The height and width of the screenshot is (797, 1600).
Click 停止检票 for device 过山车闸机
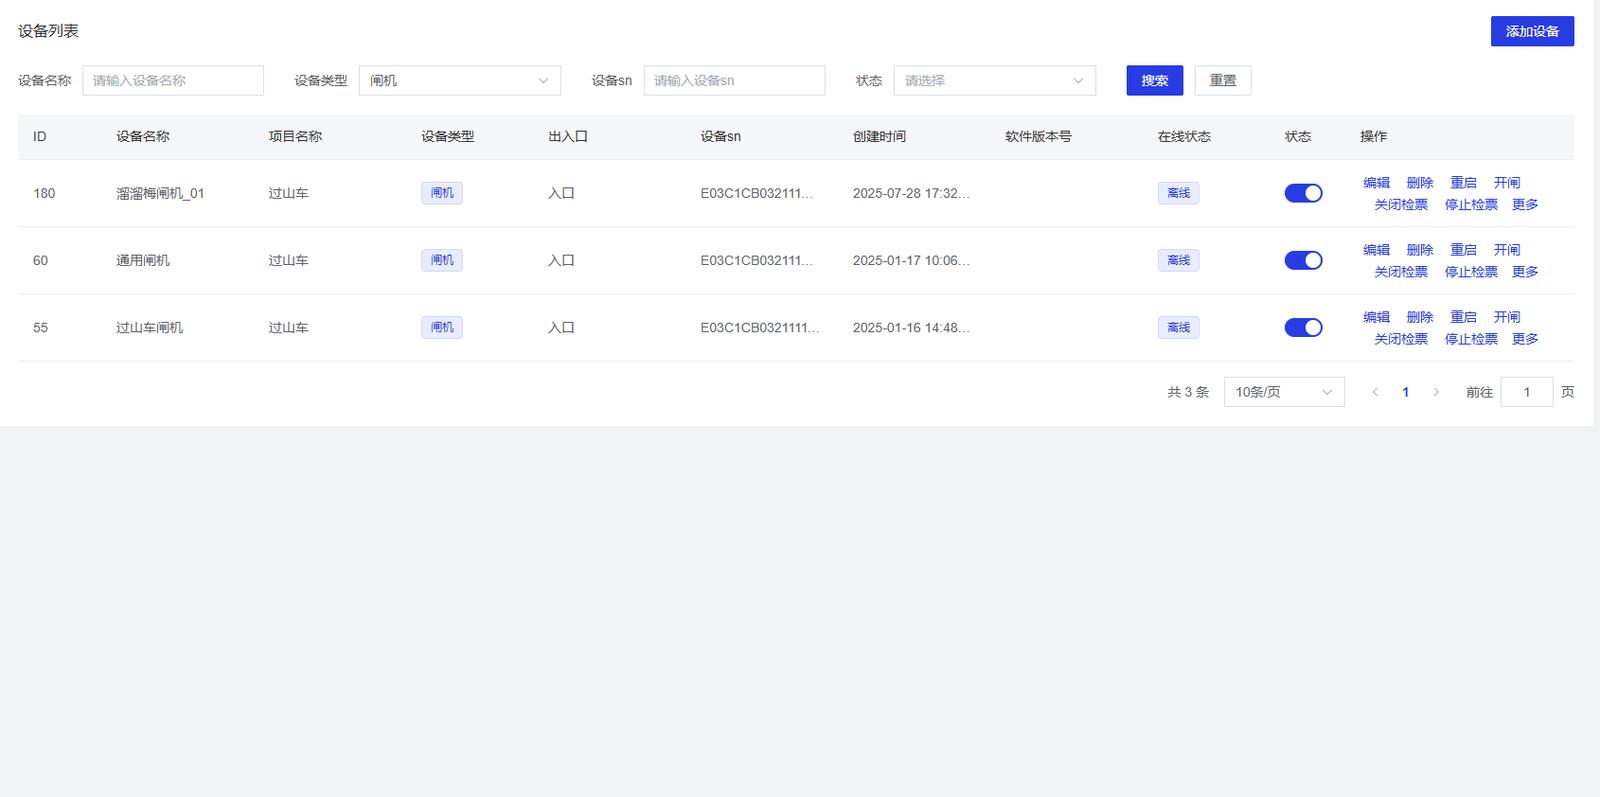1471,339
